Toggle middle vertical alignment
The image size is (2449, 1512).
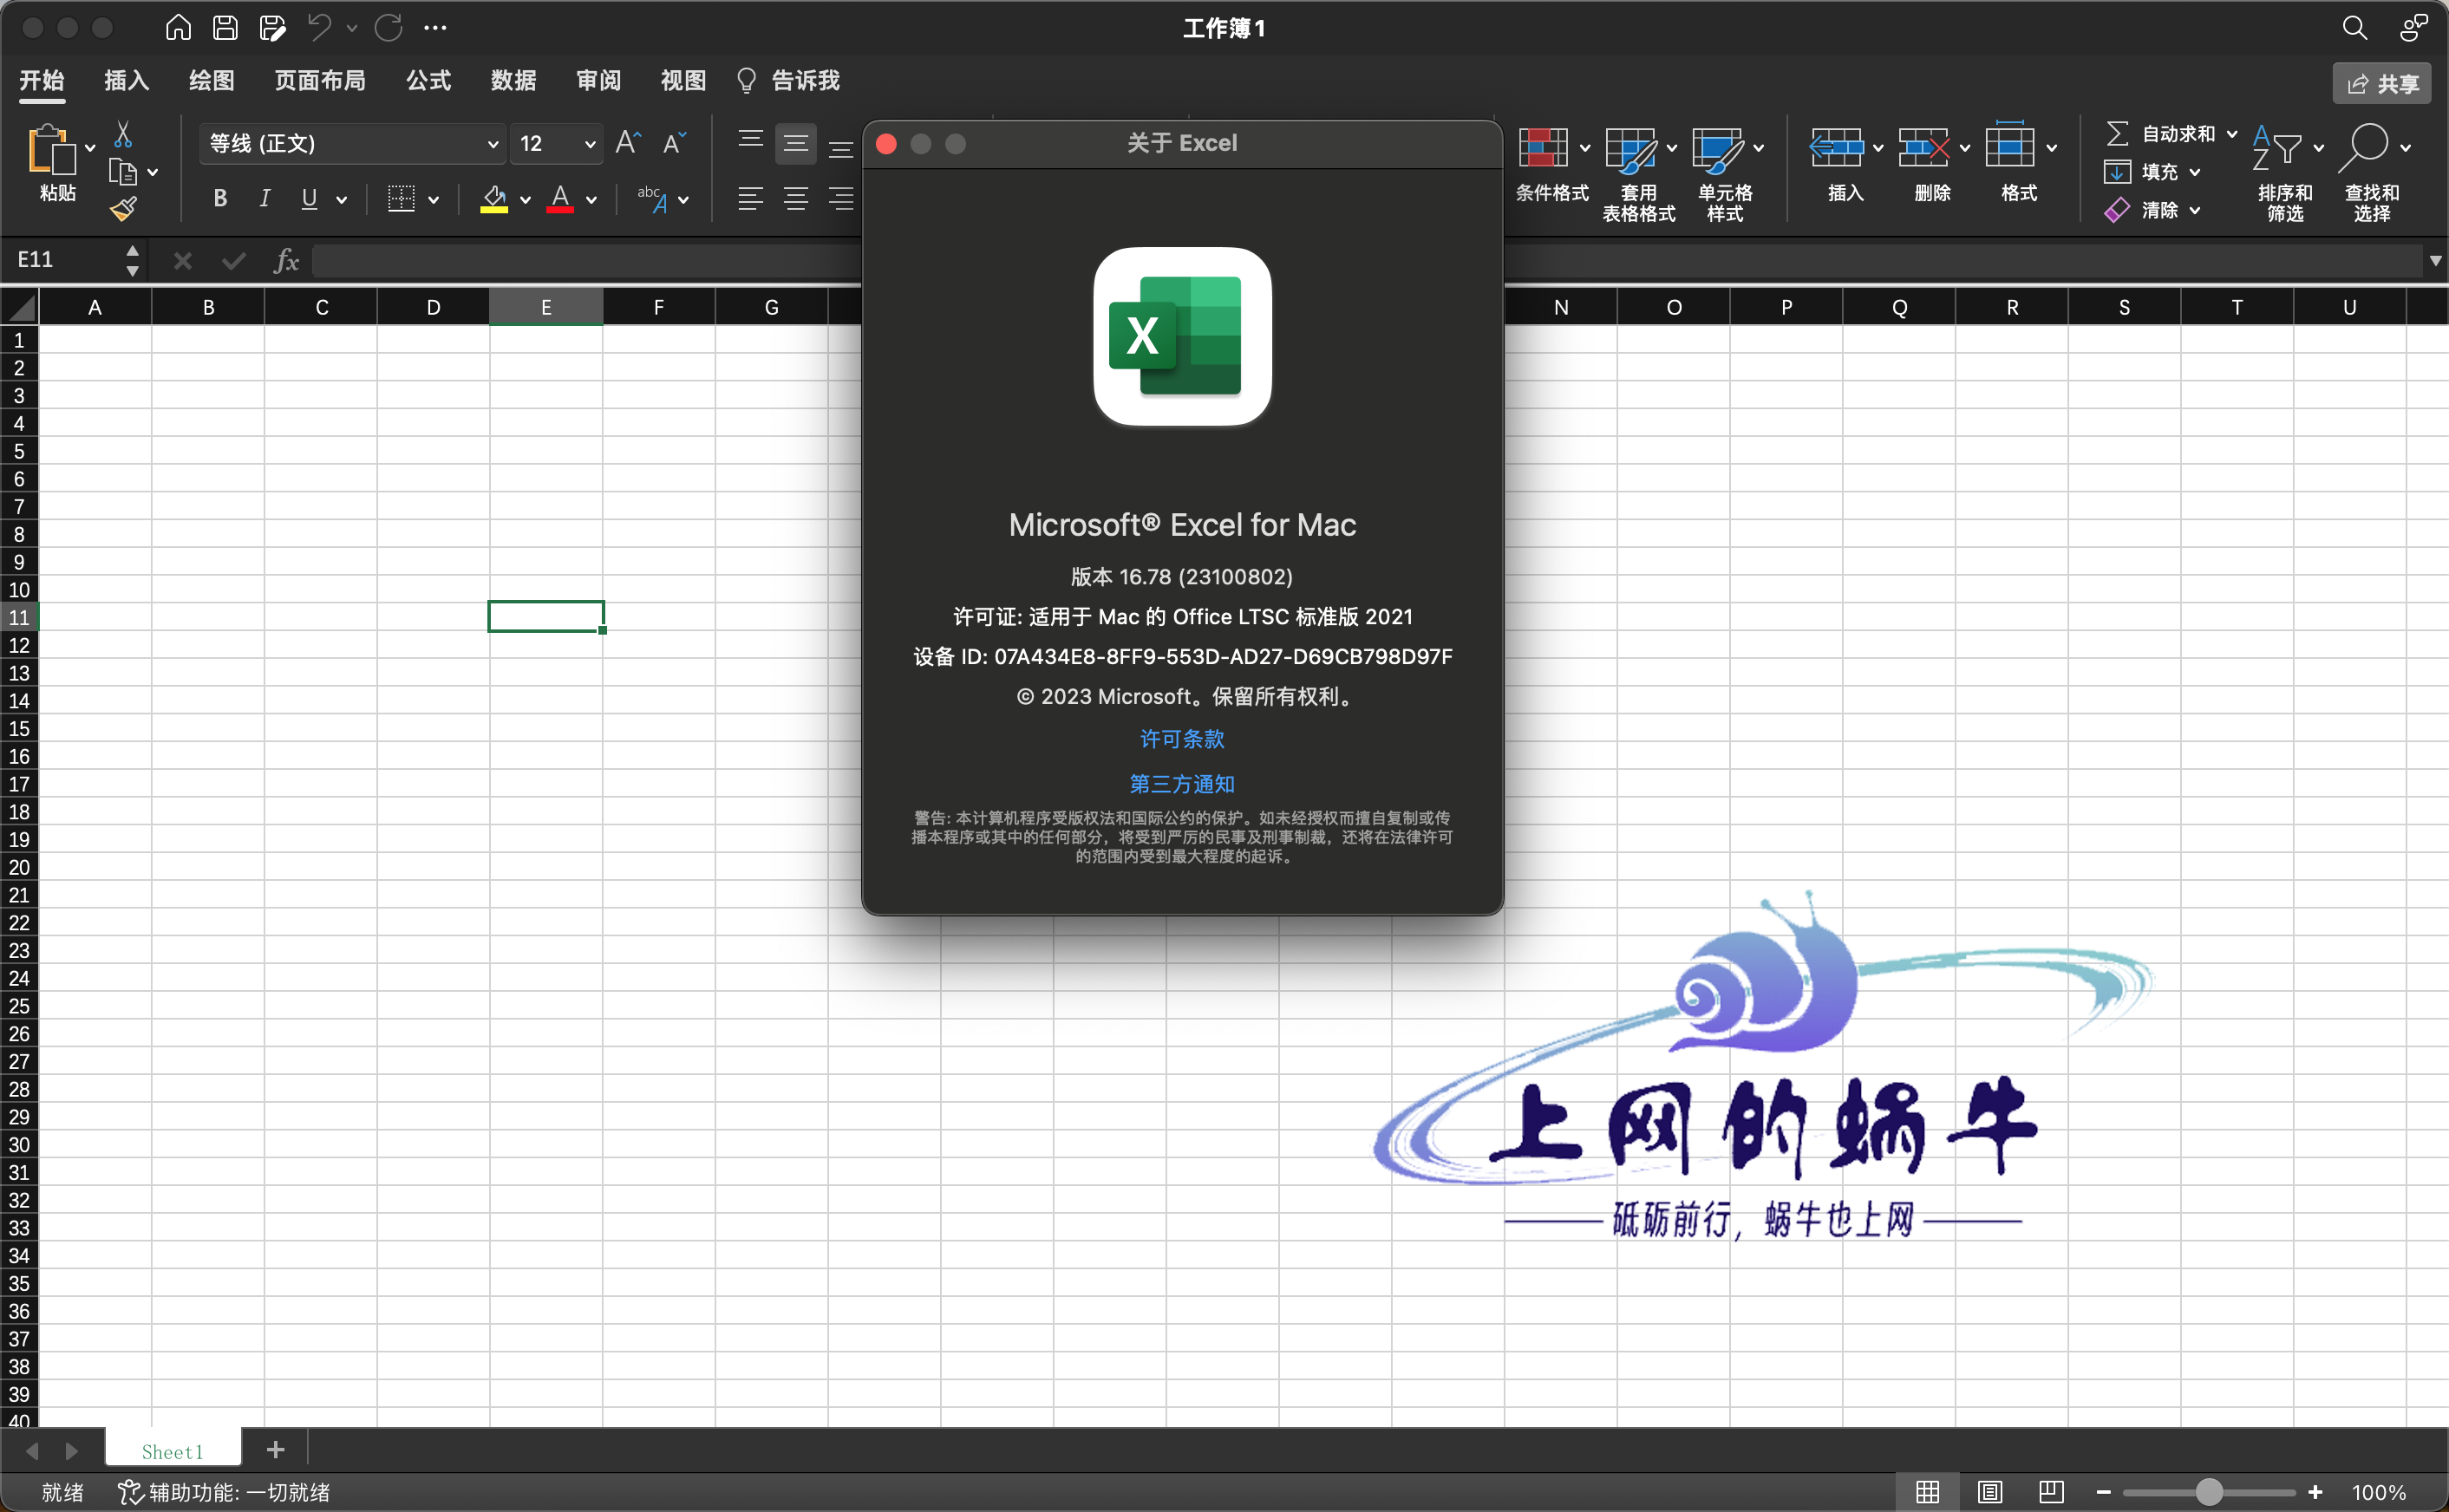coord(796,144)
